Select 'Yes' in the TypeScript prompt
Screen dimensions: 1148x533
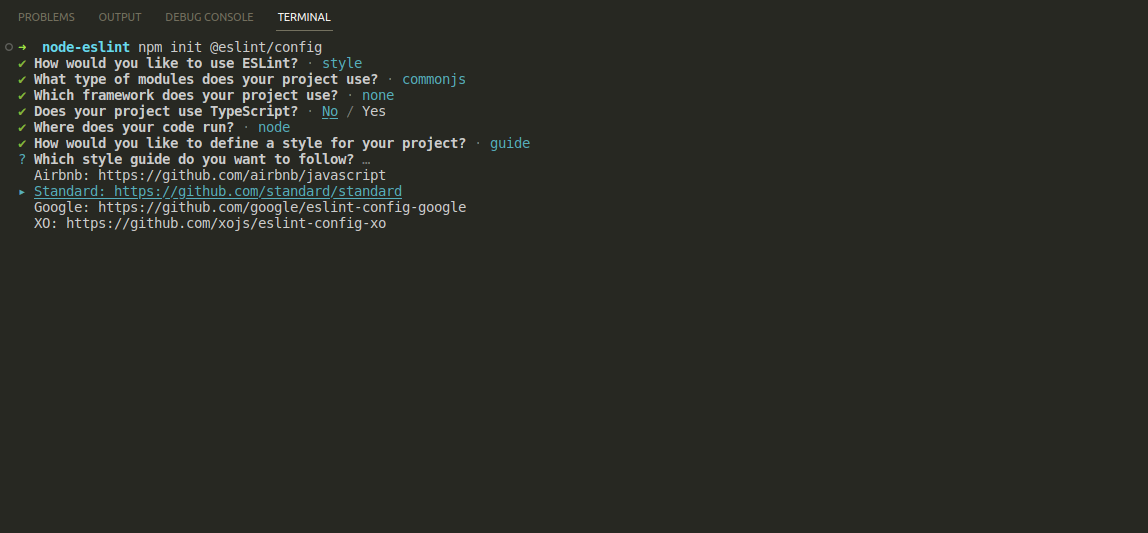pyautogui.click(x=374, y=111)
